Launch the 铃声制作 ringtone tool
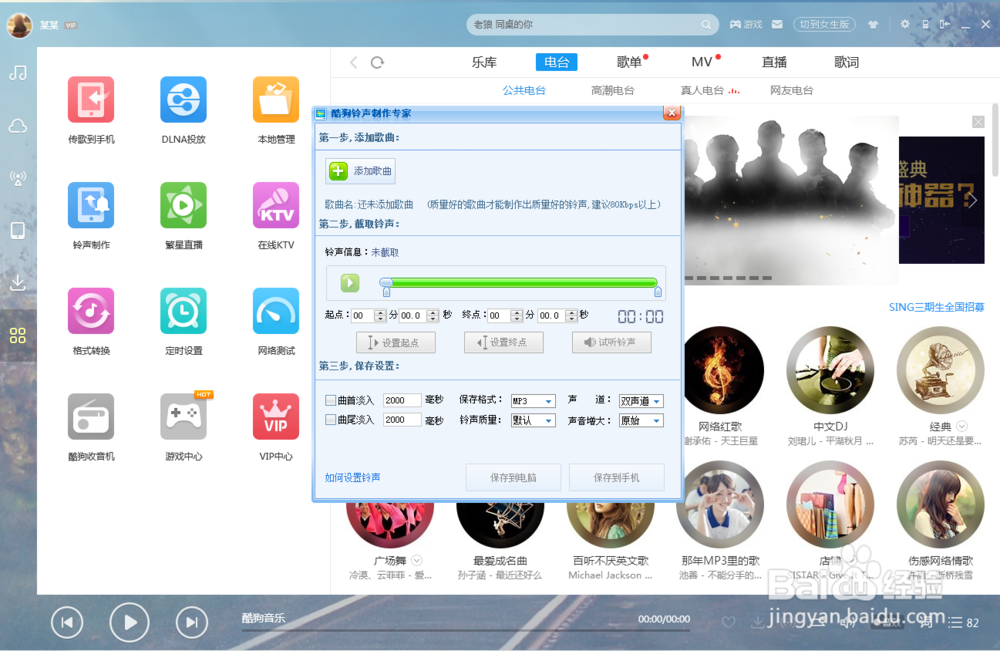This screenshot has height=651, width=1000. (x=91, y=205)
